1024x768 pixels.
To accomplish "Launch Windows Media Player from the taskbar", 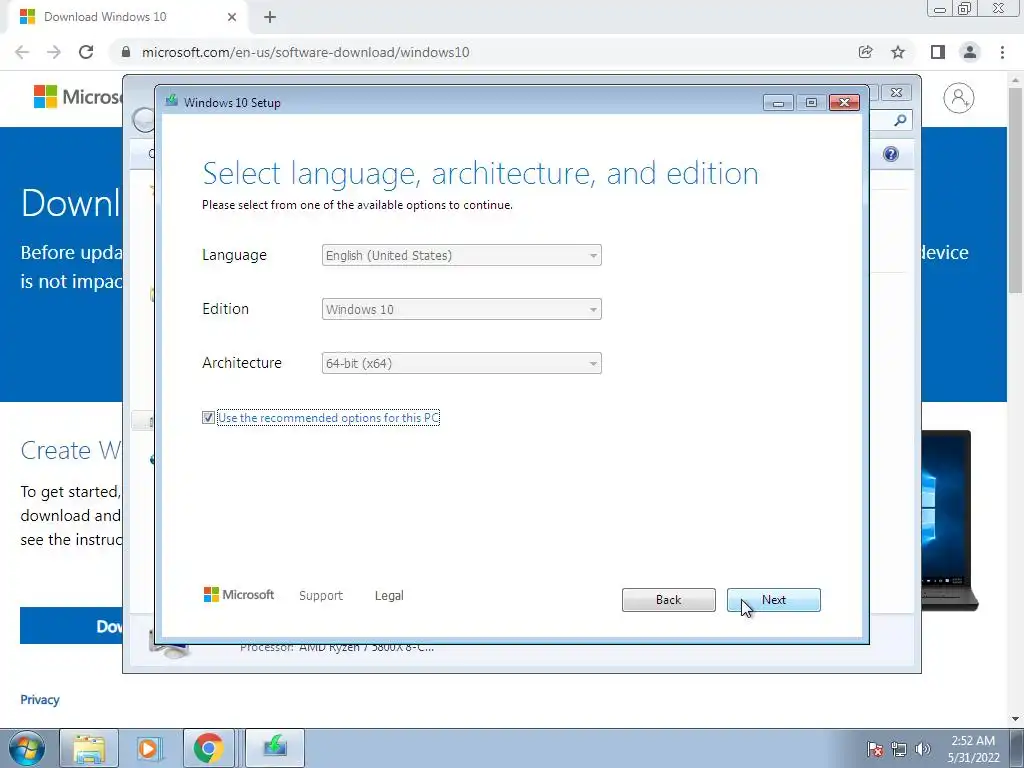I will 149,748.
